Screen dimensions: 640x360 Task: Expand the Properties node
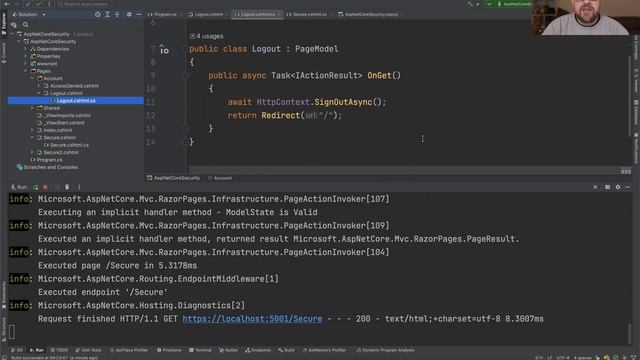coord(25,56)
